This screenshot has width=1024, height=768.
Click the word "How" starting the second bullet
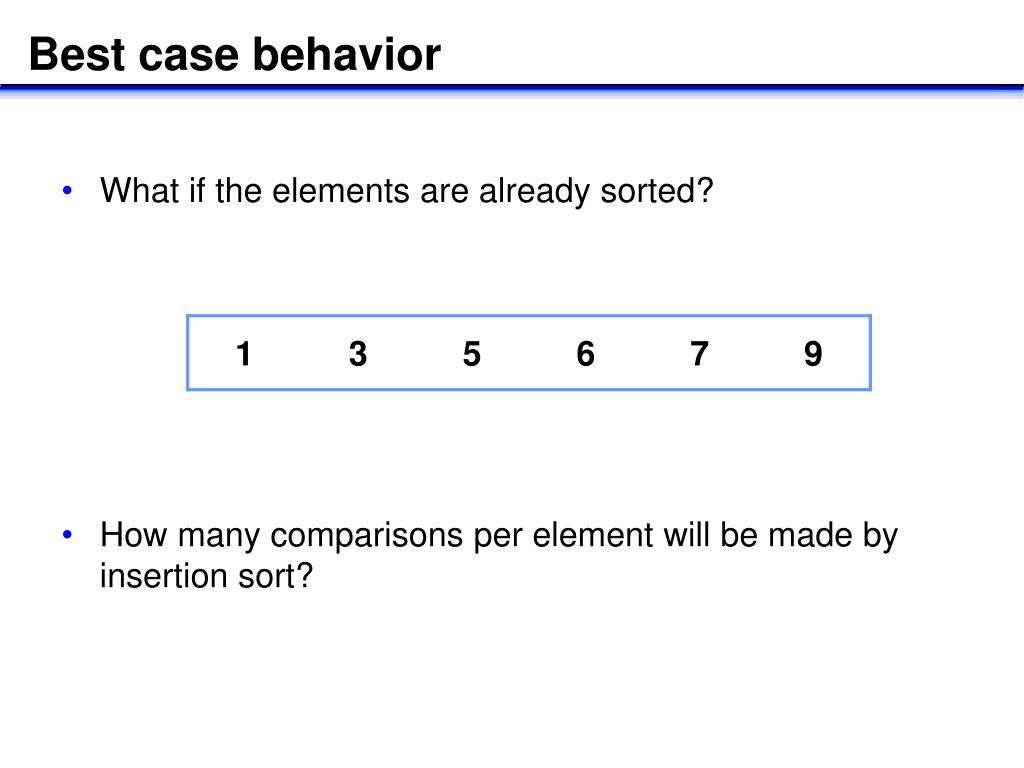pyautogui.click(x=134, y=535)
